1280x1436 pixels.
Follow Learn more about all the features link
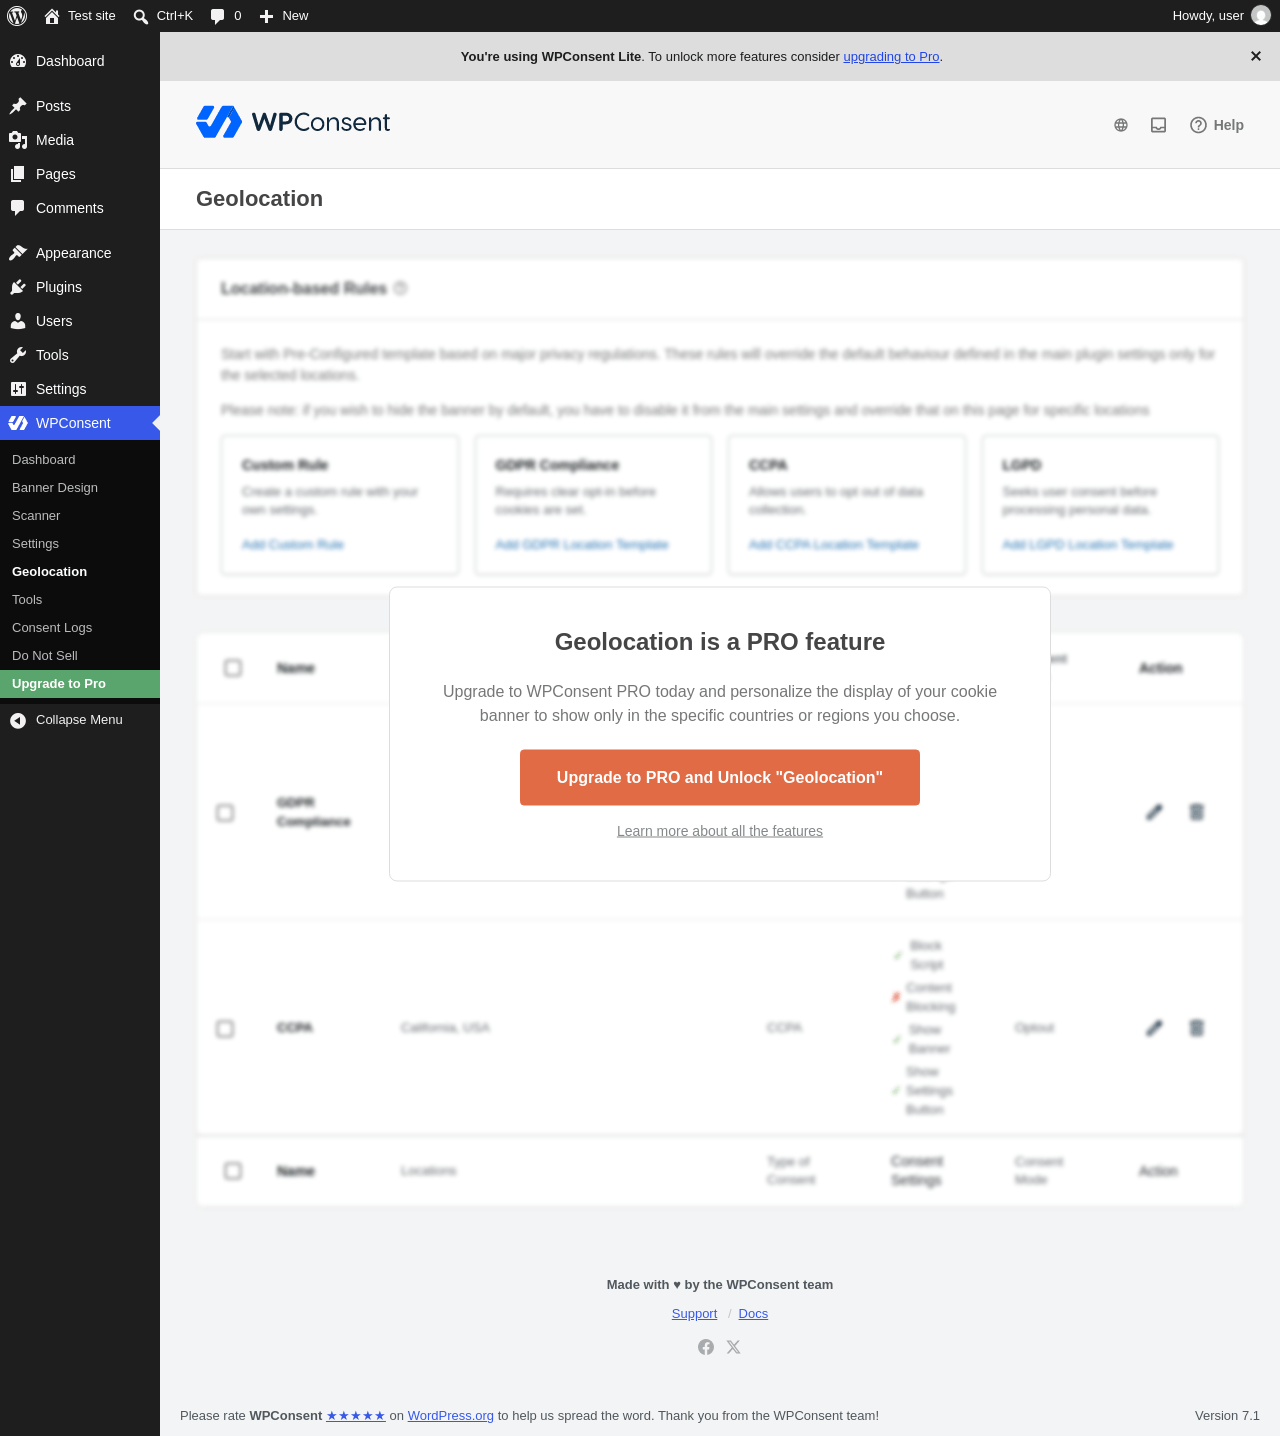pyautogui.click(x=720, y=831)
